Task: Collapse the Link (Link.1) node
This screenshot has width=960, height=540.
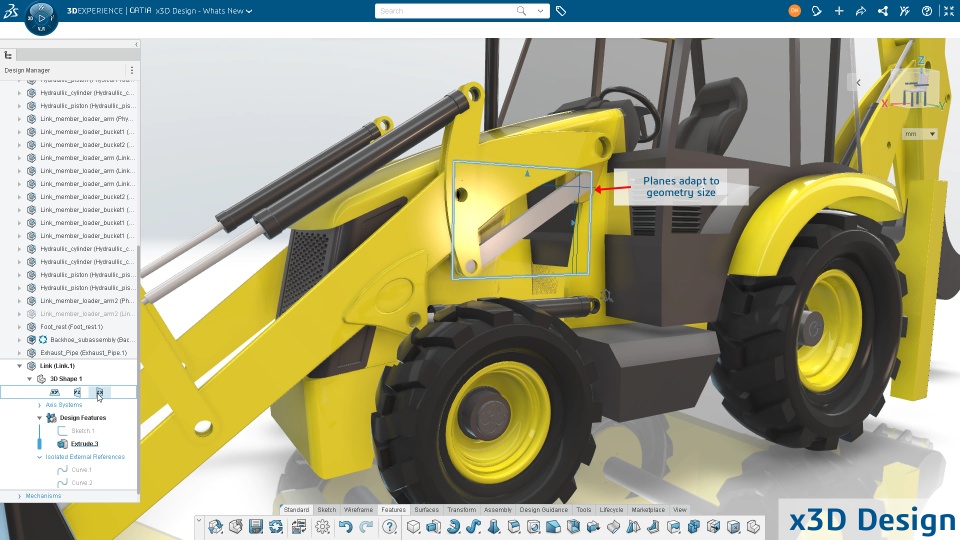Action: (20, 366)
